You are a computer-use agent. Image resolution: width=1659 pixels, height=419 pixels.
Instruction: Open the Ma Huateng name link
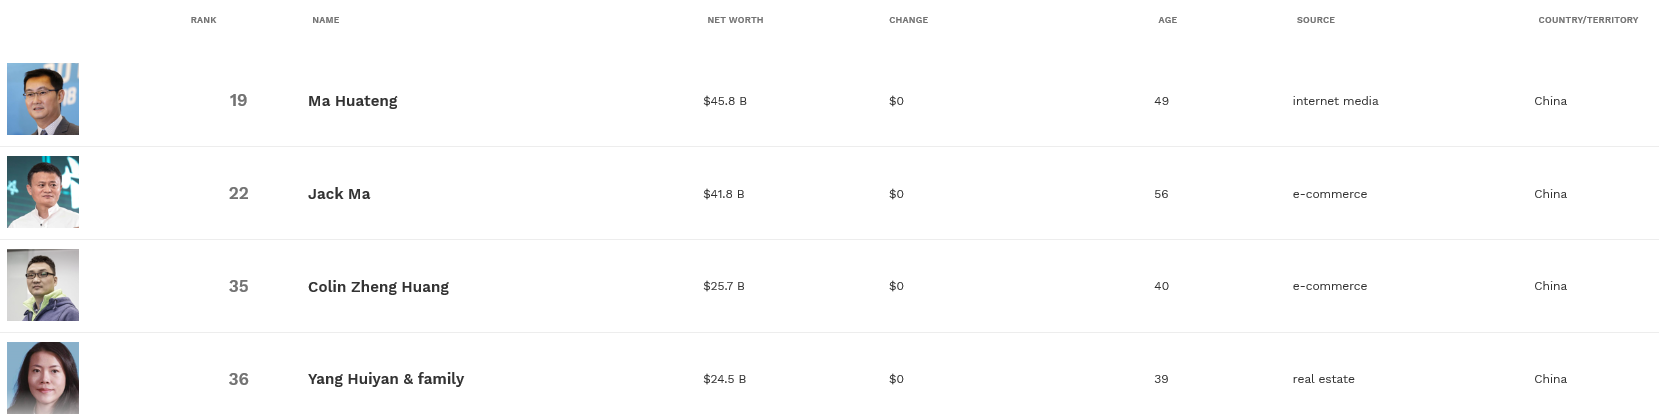(352, 101)
